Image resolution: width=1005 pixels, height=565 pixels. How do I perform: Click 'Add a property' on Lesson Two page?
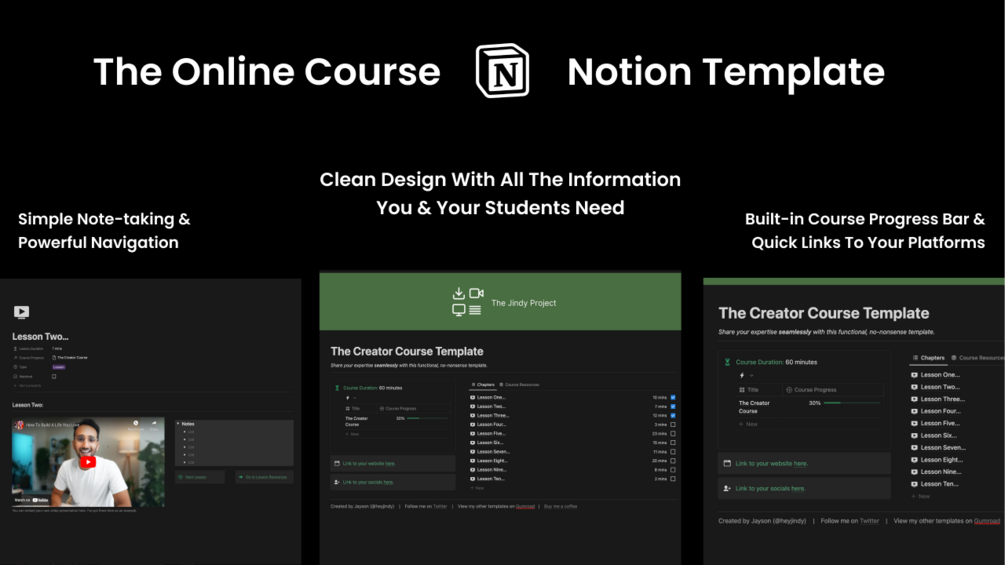(x=27, y=386)
